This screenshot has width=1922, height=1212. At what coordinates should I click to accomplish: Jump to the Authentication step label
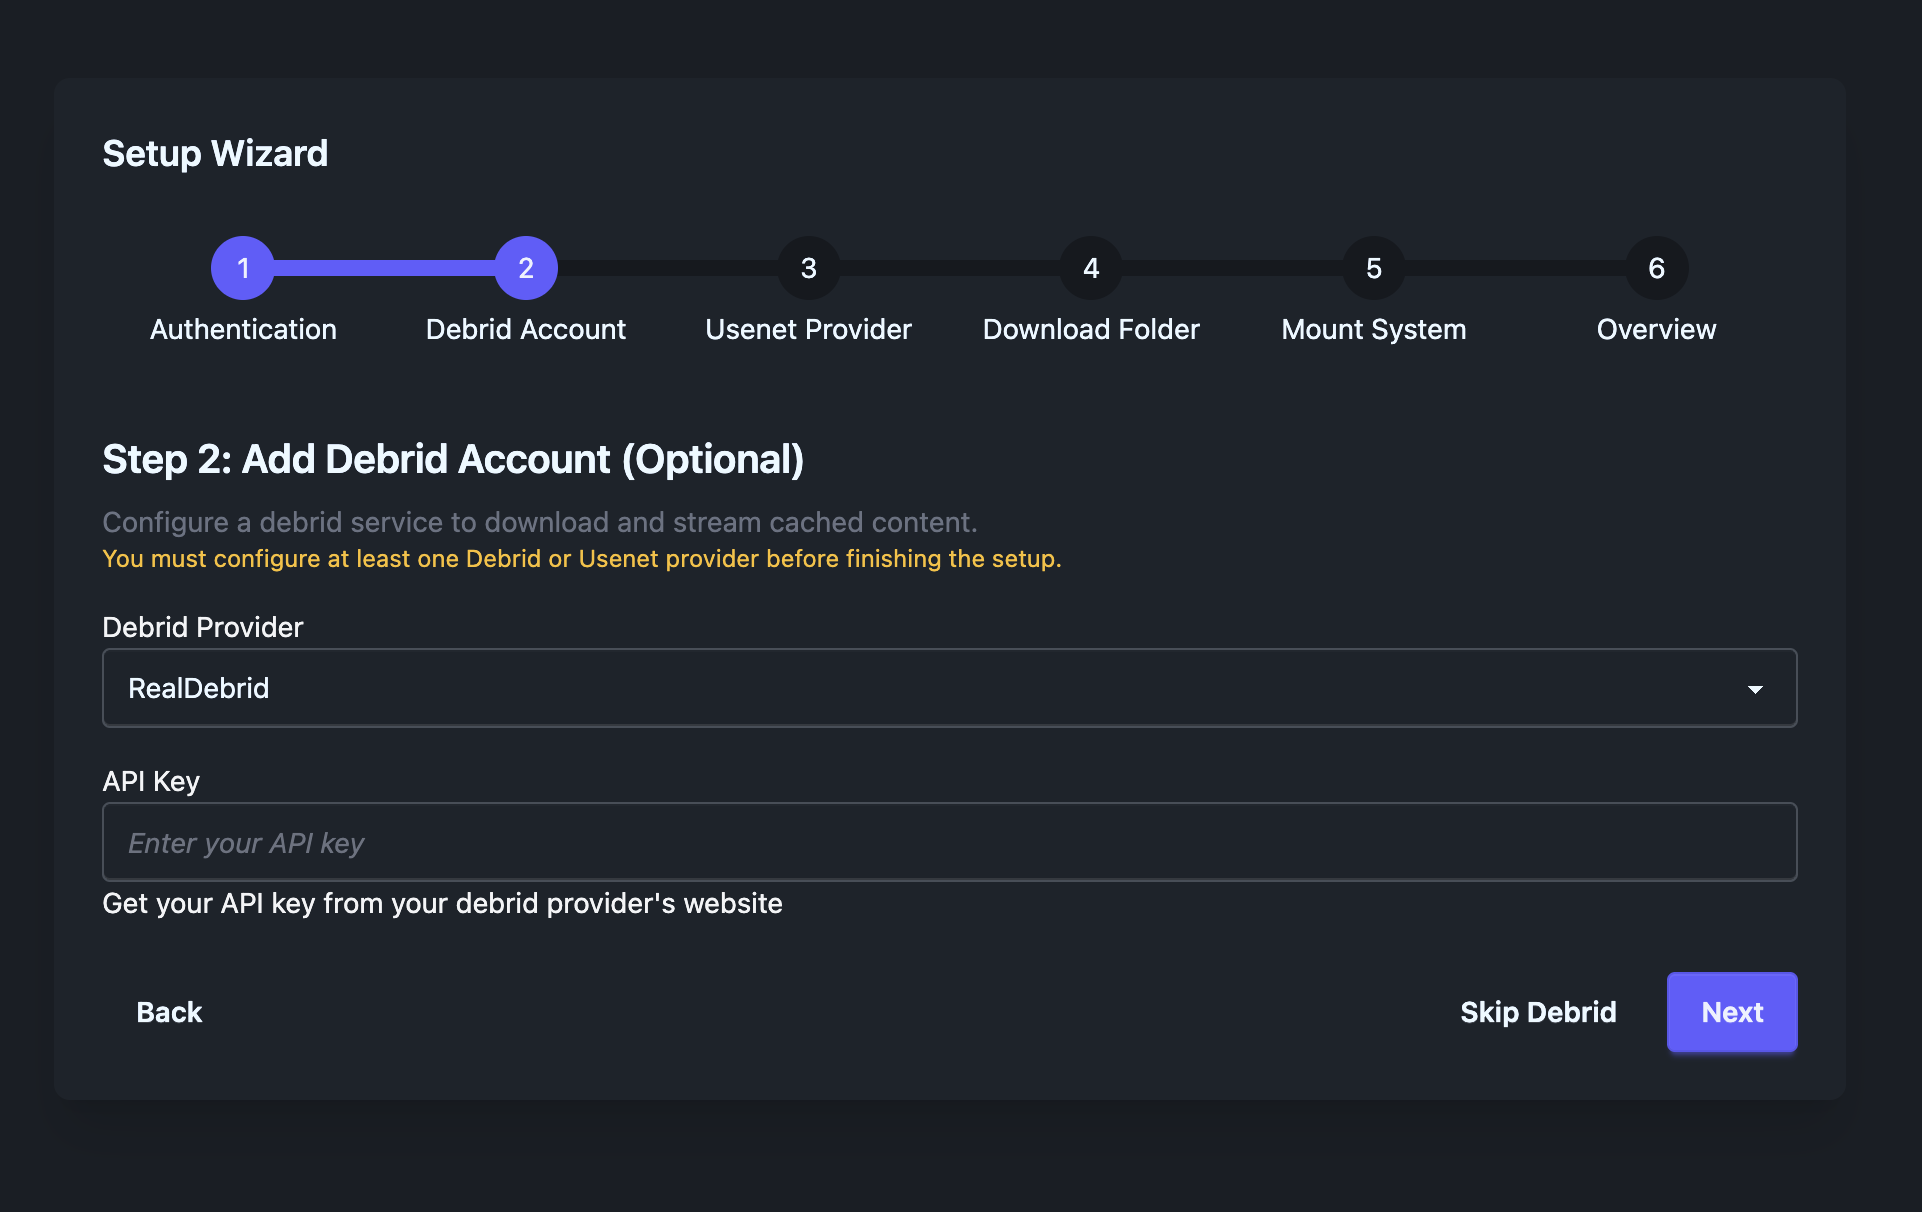pyautogui.click(x=243, y=329)
